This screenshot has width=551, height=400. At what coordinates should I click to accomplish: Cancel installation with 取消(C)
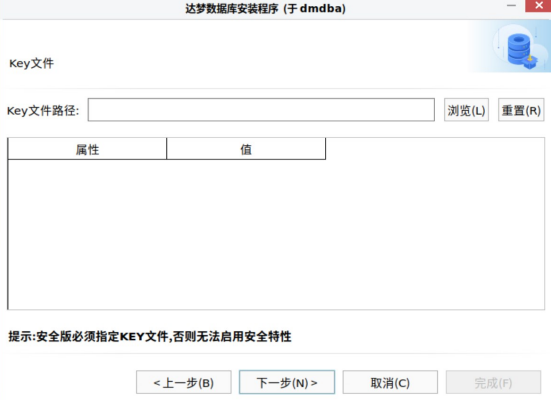coord(390,382)
